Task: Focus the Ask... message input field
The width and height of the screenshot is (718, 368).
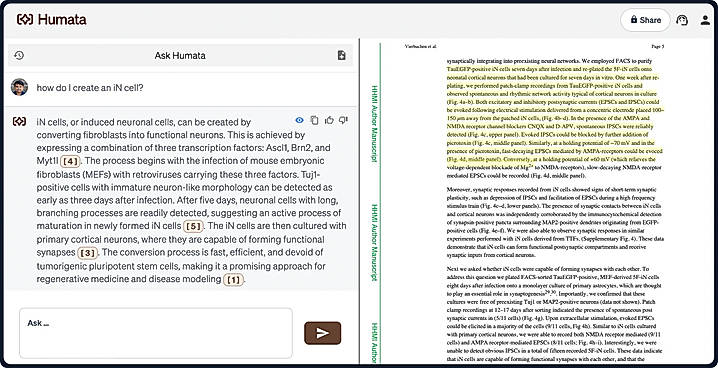Action: pos(156,333)
